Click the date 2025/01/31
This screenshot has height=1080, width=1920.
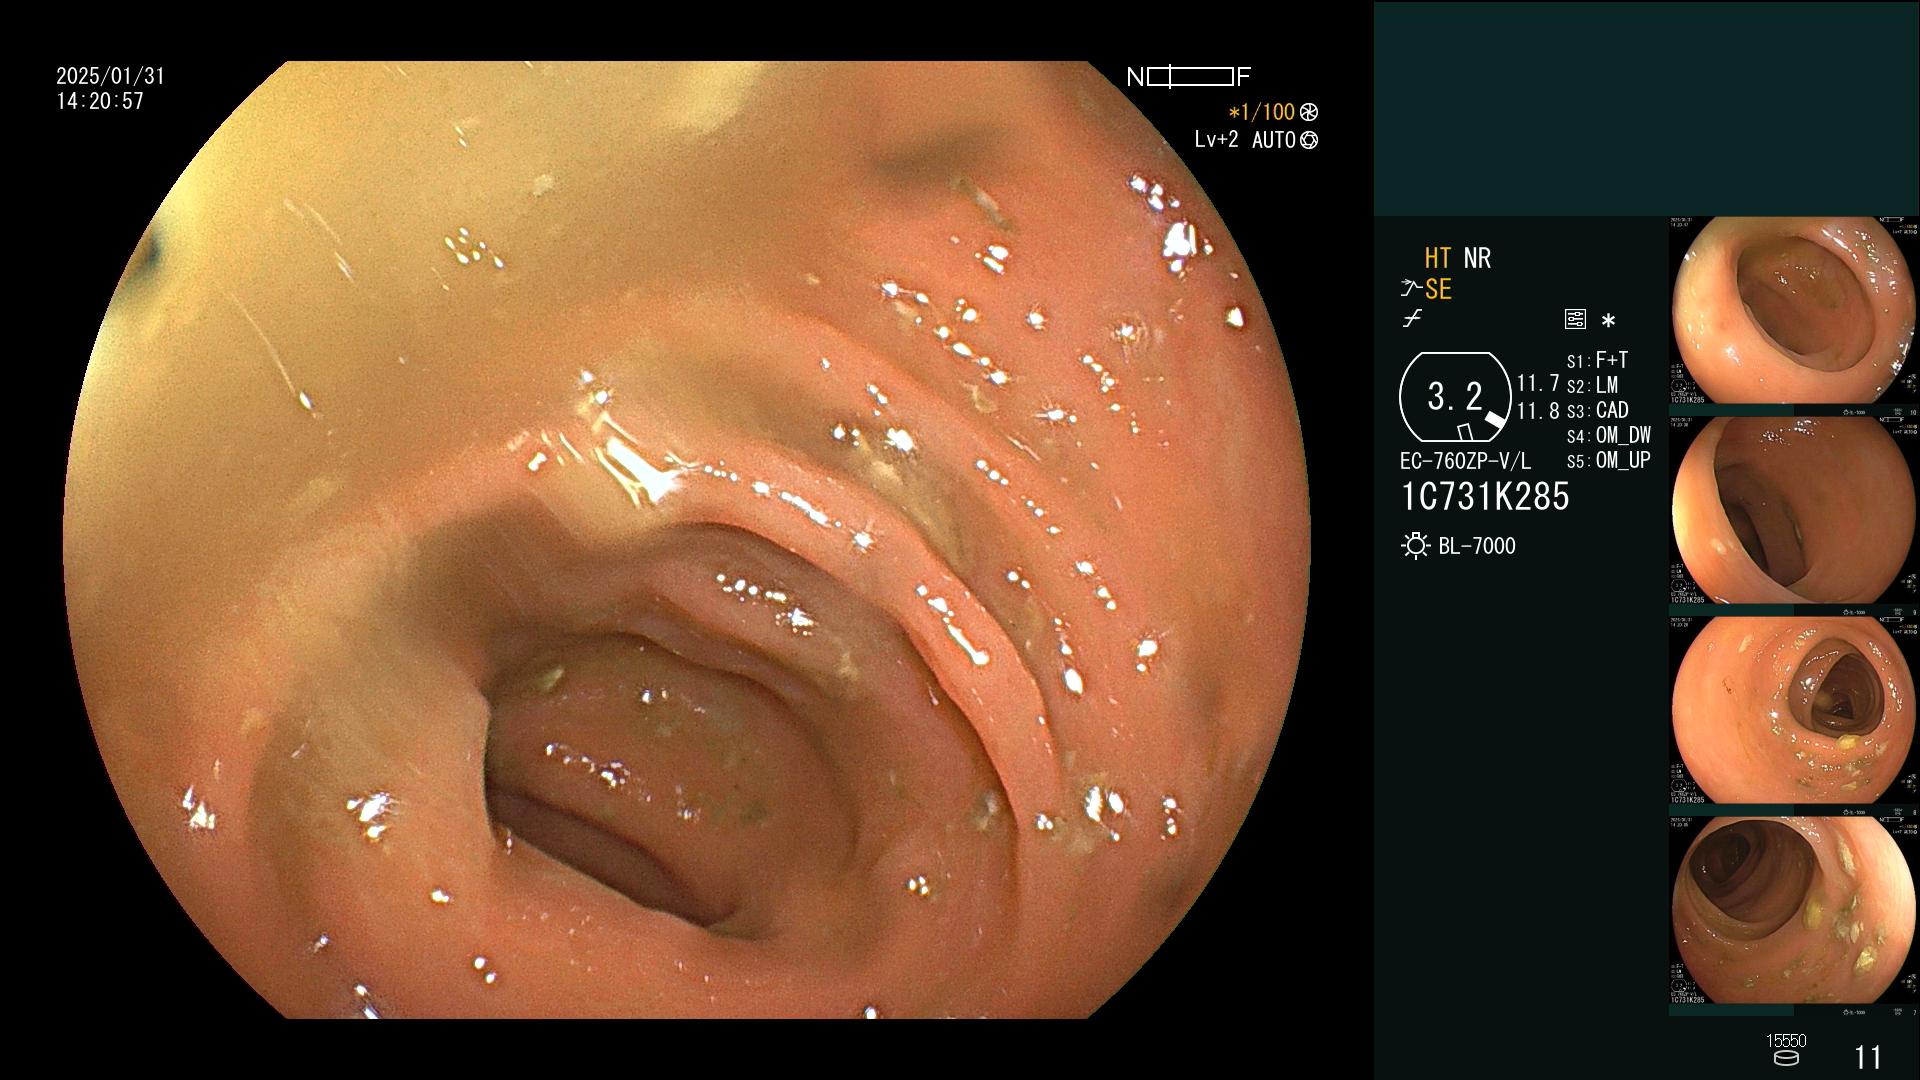click(110, 77)
